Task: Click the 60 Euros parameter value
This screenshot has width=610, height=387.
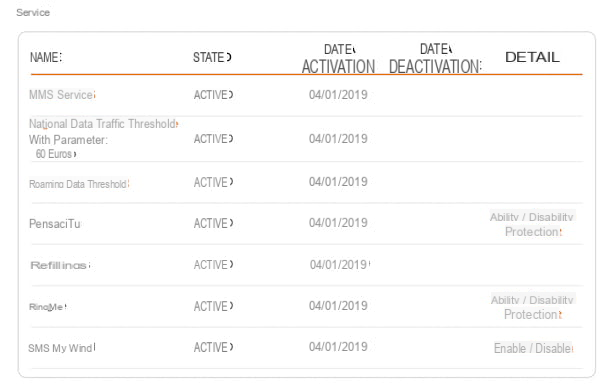Action: pyautogui.click(x=56, y=154)
